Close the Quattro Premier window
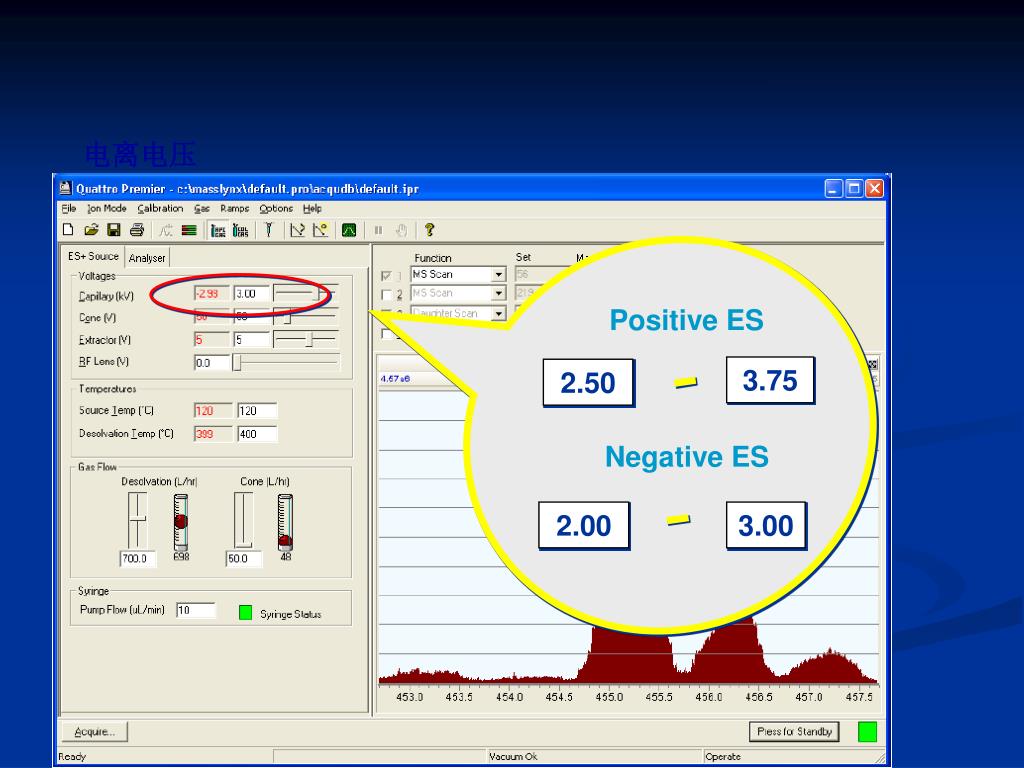Image resolution: width=1024 pixels, height=768 pixels. click(x=874, y=189)
